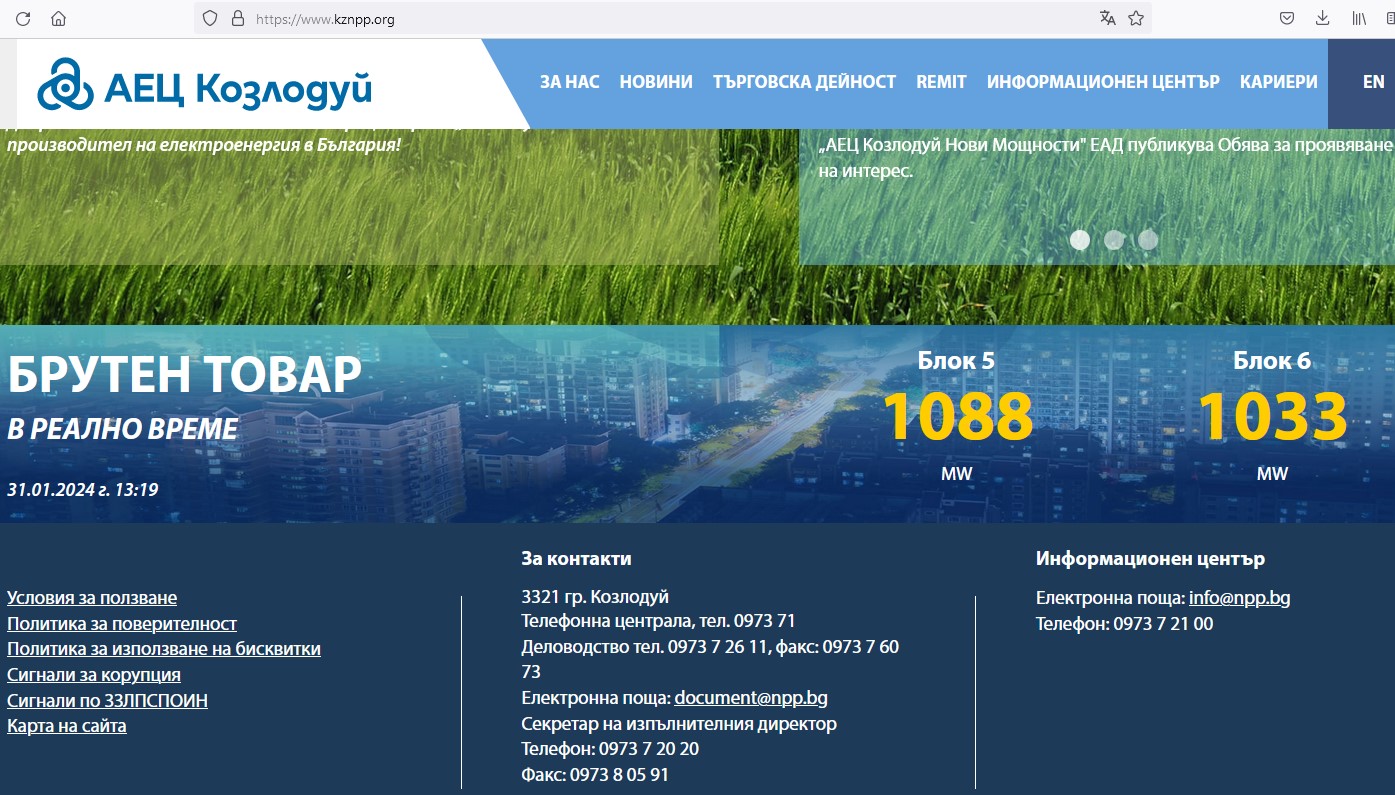Open the НОВИНИ menu item
Image resolution: width=1395 pixels, height=795 pixels.
[656, 82]
